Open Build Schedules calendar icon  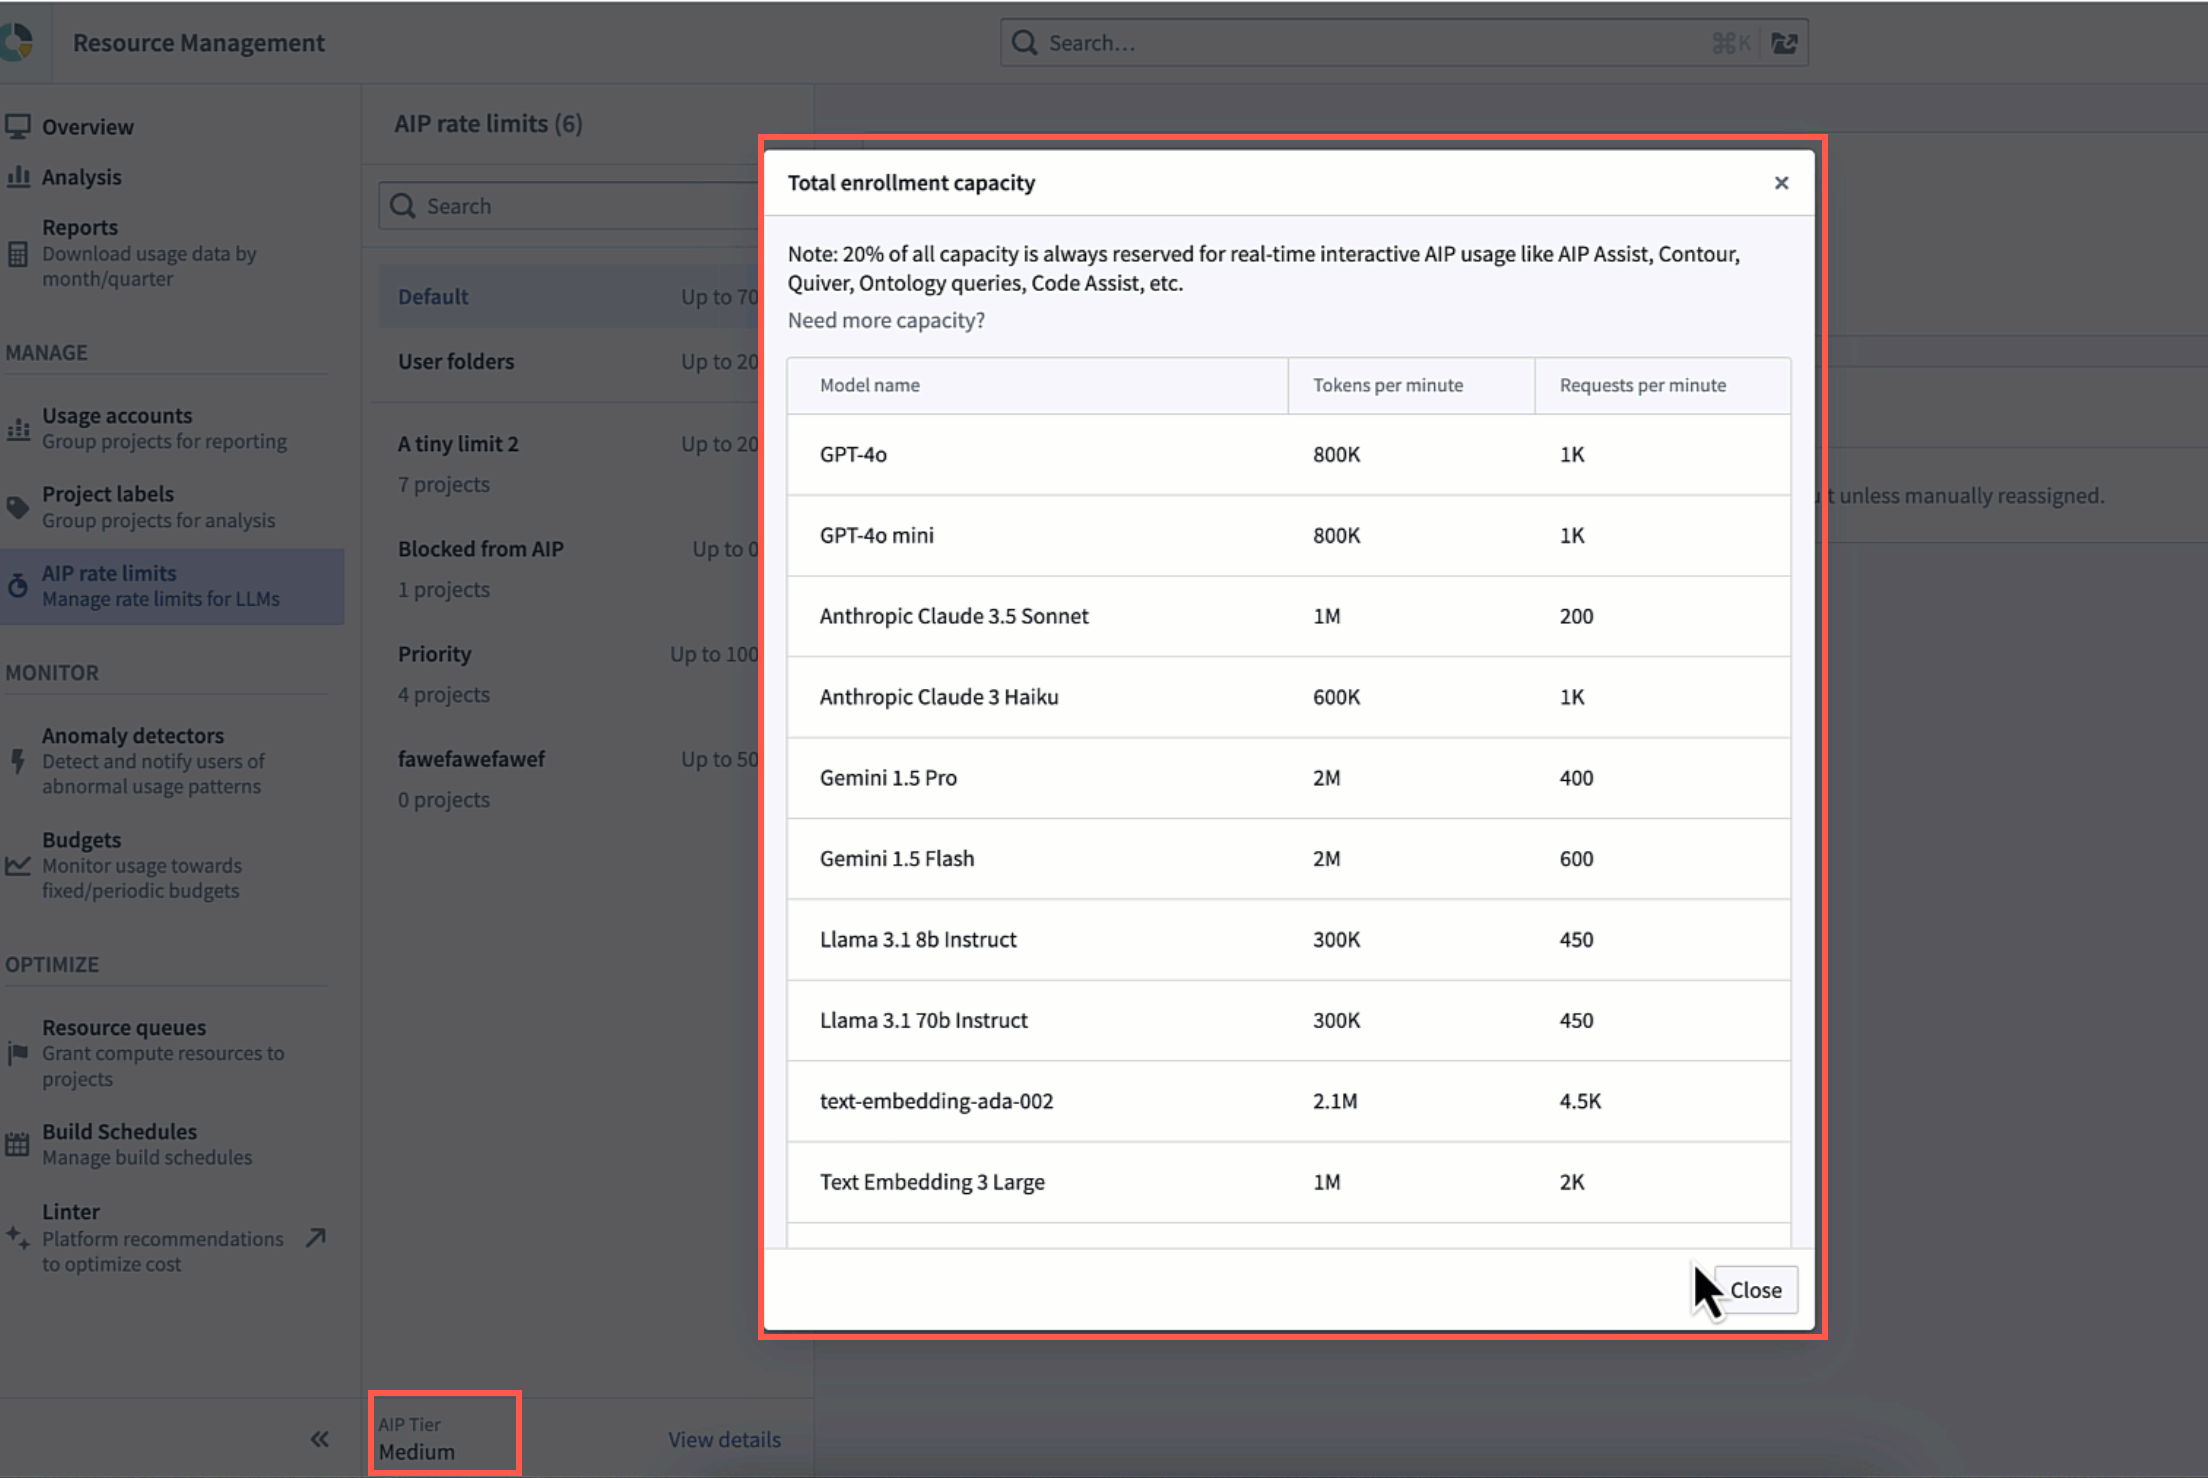tap(19, 1144)
